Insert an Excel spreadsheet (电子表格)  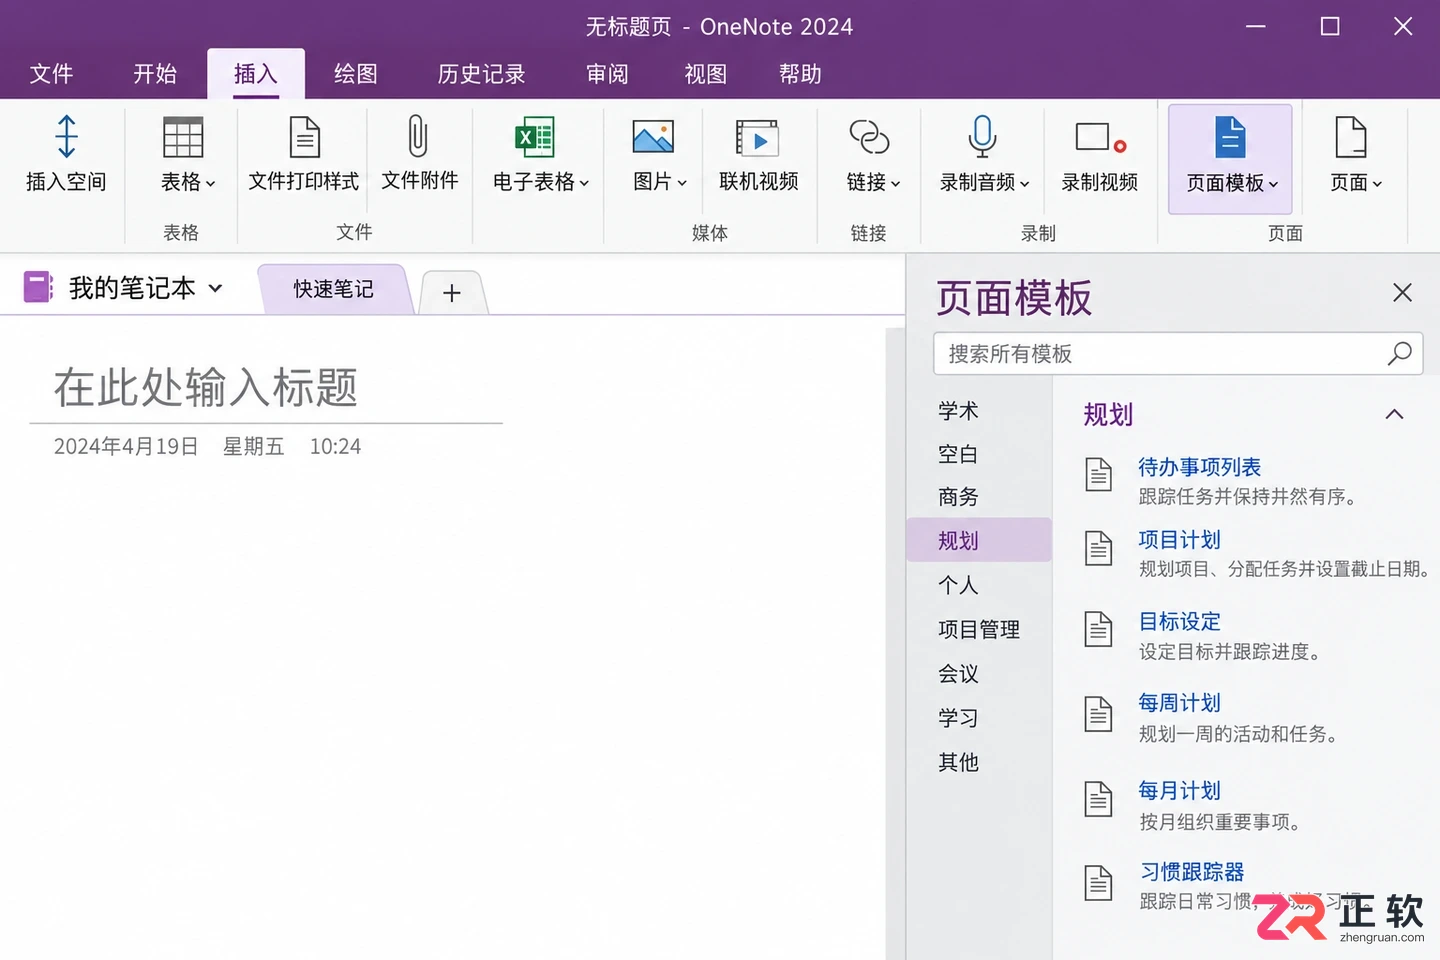(535, 137)
